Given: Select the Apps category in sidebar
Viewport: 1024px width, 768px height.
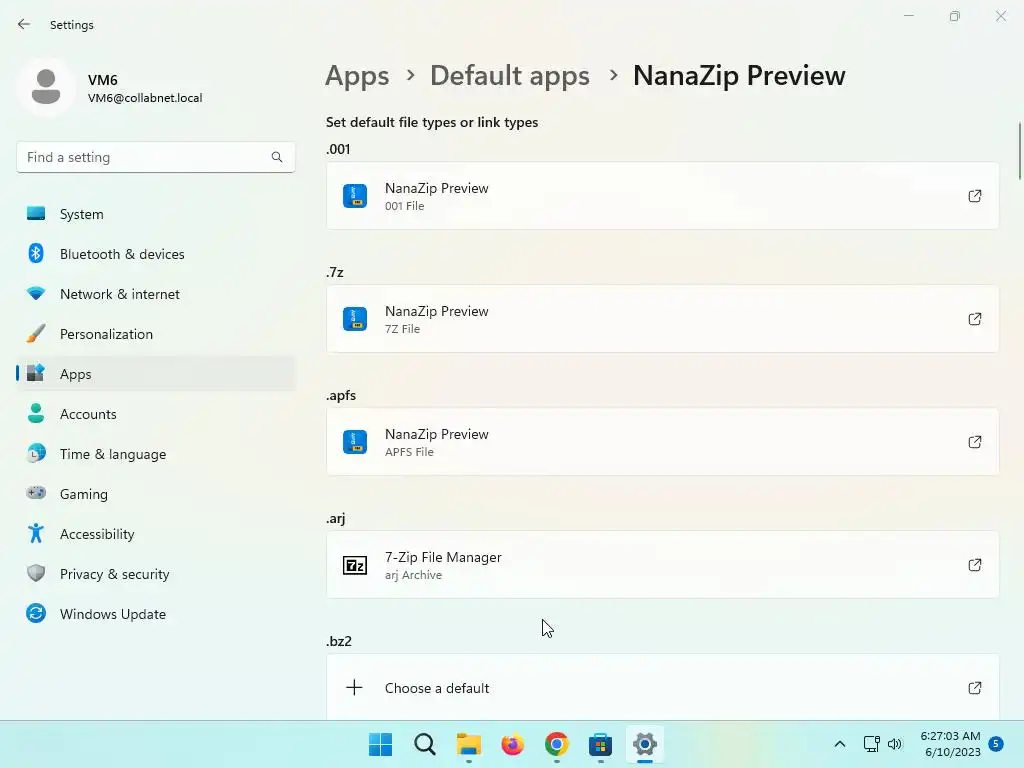Looking at the screenshot, I should (x=155, y=374).
